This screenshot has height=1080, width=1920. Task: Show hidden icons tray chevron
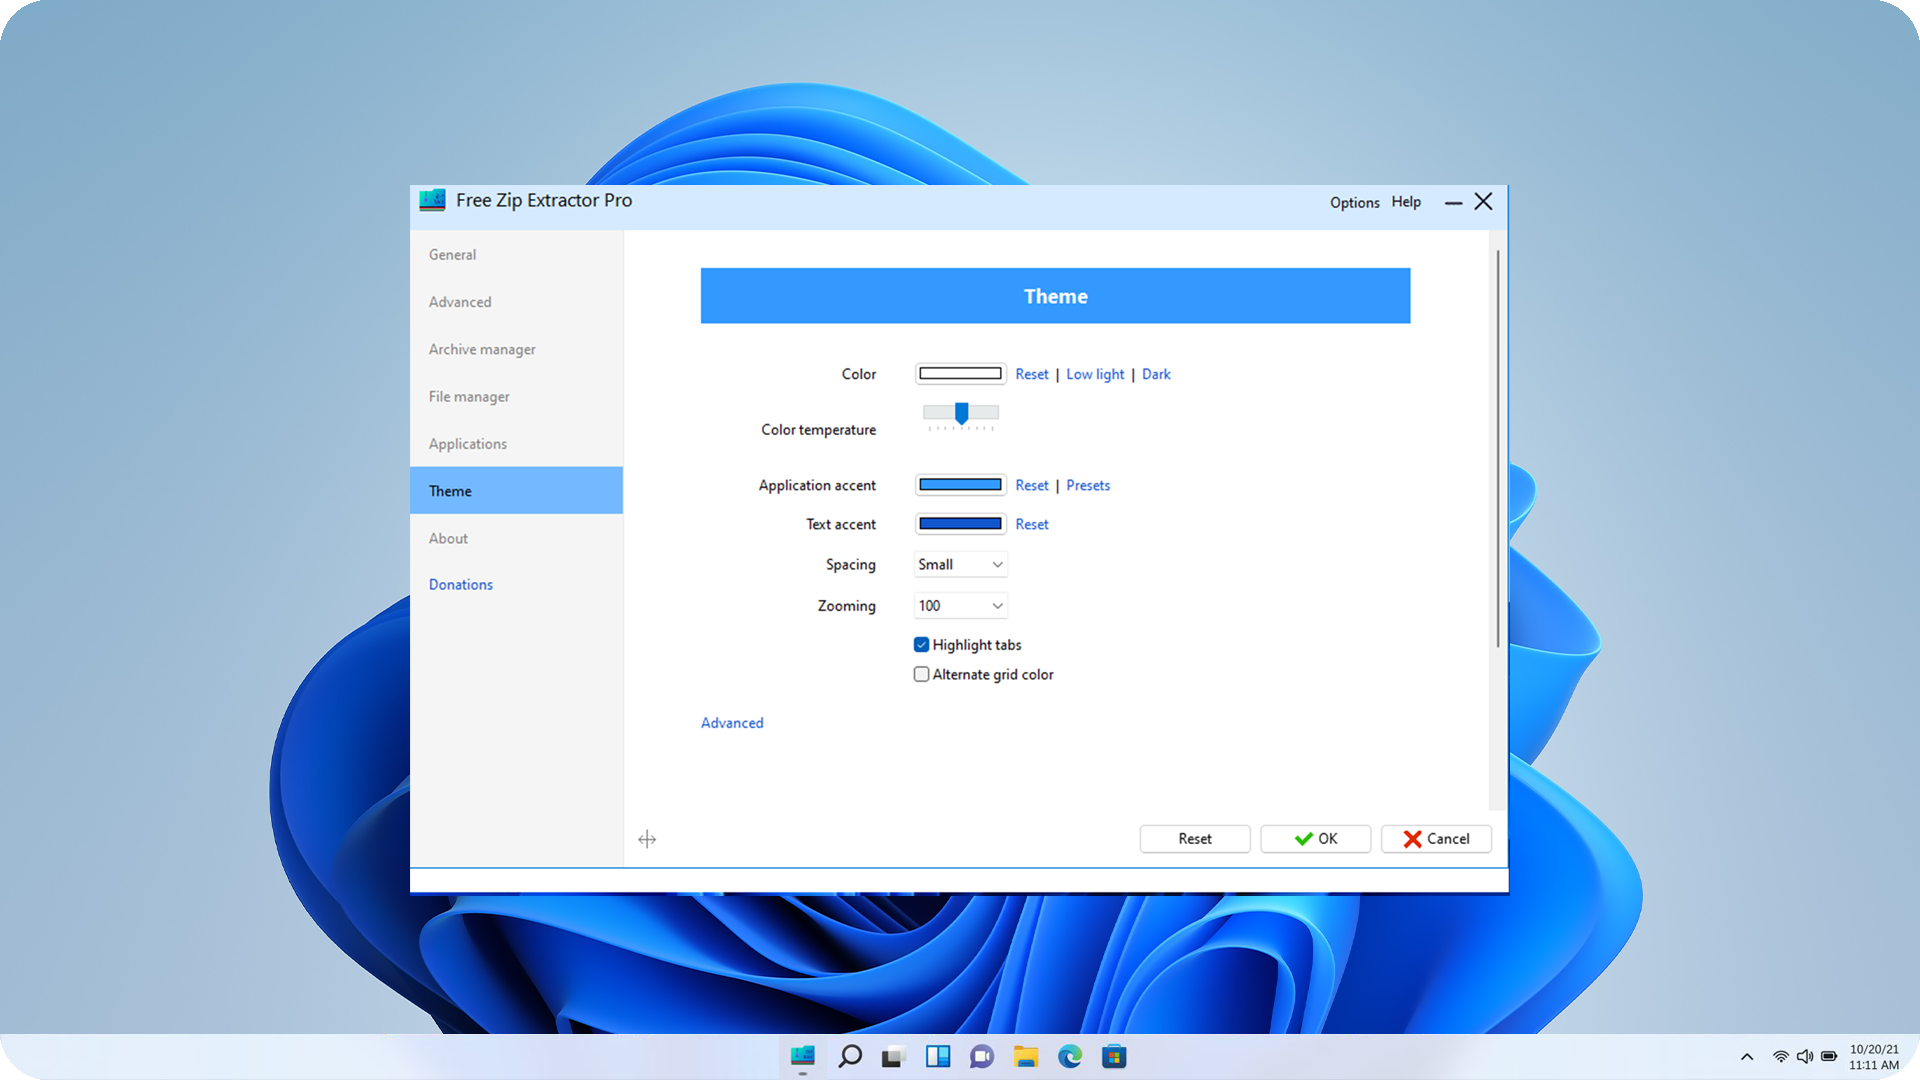[1747, 1056]
